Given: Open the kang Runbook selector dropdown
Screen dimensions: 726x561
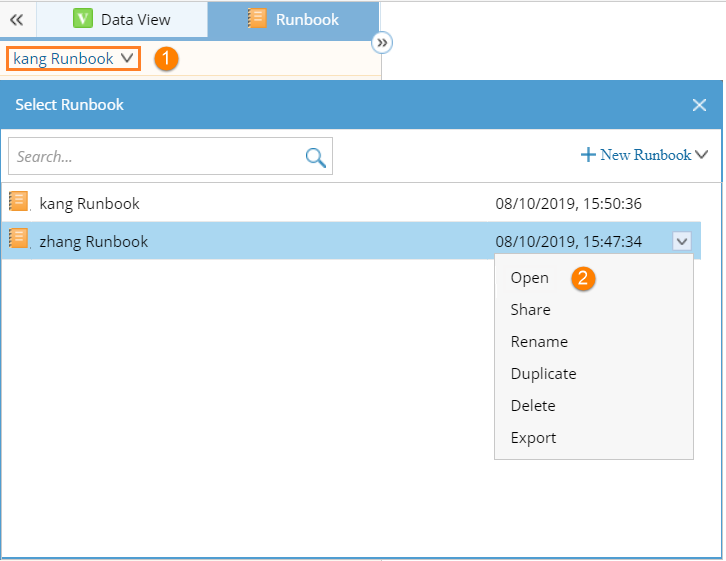Looking at the screenshot, I should 73,59.
